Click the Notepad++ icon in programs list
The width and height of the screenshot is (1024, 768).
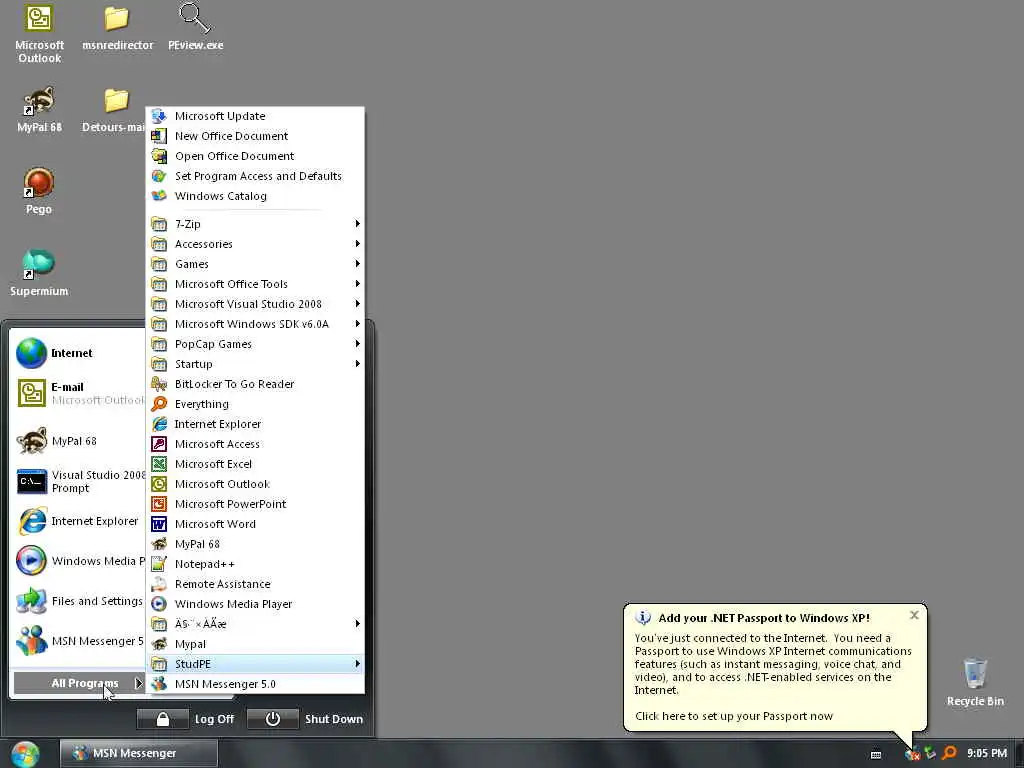tap(159, 564)
